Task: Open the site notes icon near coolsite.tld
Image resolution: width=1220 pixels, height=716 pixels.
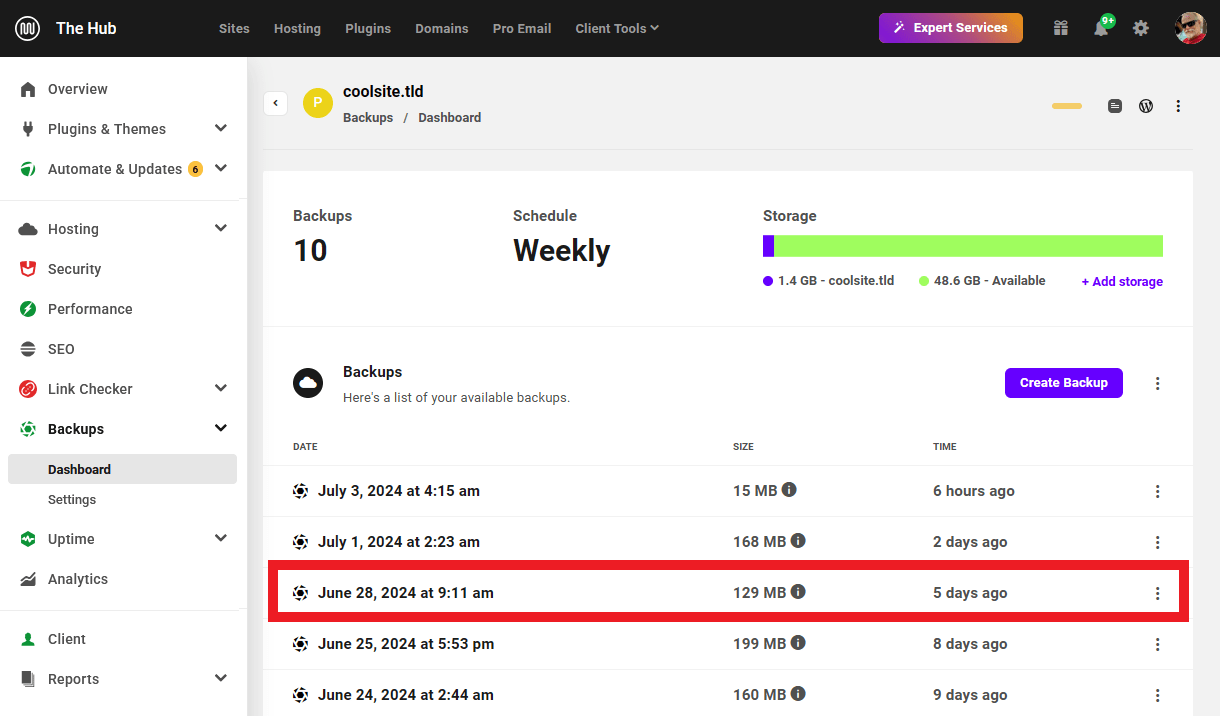Action: [1114, 105]
